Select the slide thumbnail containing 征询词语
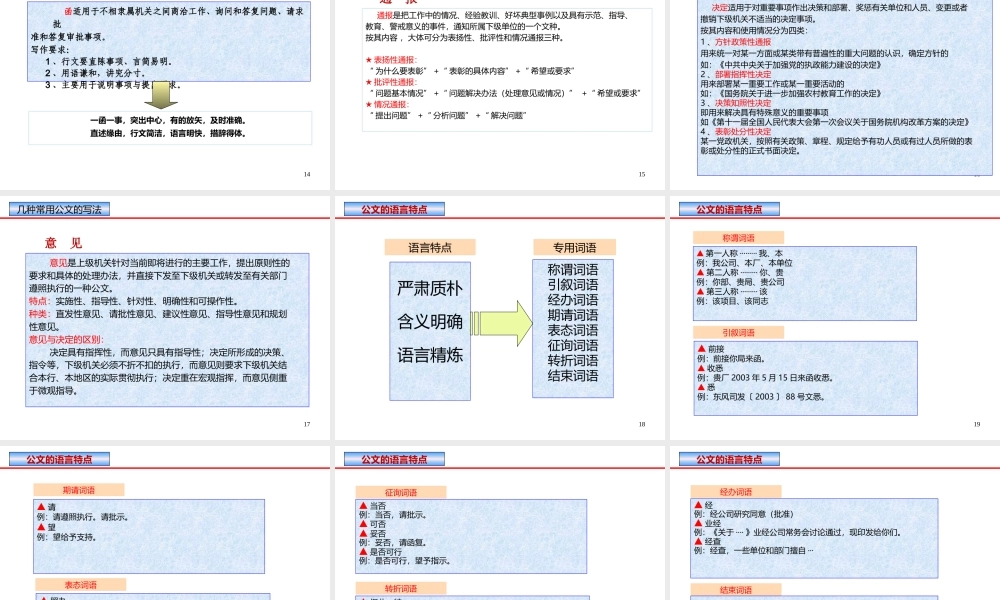The height and width of the screenshot is (600, 1000). [x=500, y=523]
